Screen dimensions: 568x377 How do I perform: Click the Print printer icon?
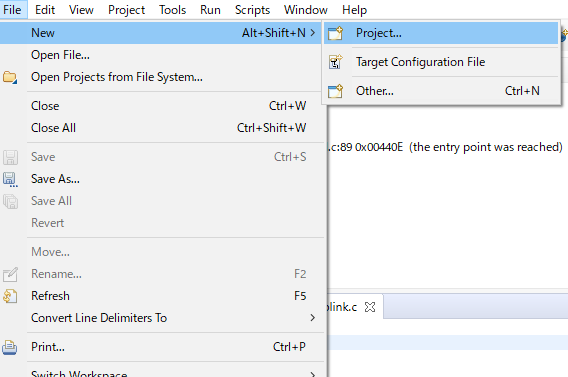click(x=10, y=348)
